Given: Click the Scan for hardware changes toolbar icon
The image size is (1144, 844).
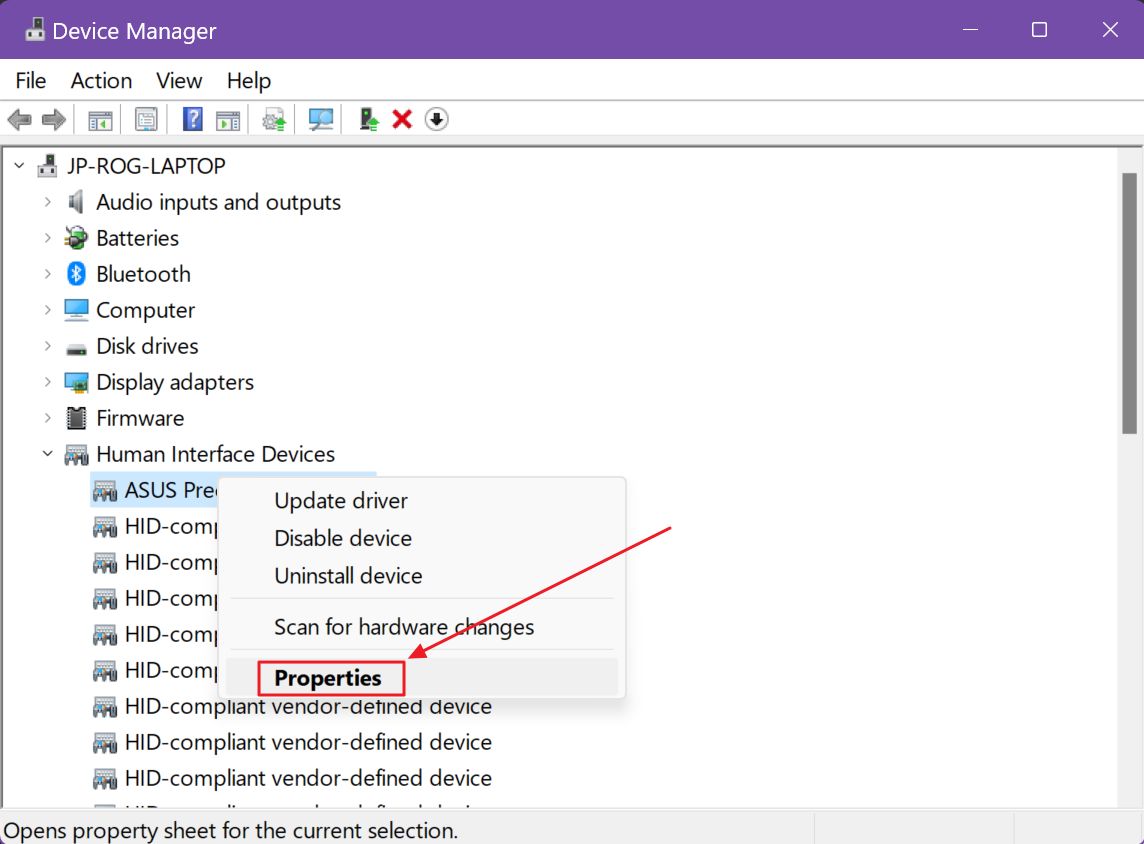Looking at the screenshot, I should [x=320, y=119].
